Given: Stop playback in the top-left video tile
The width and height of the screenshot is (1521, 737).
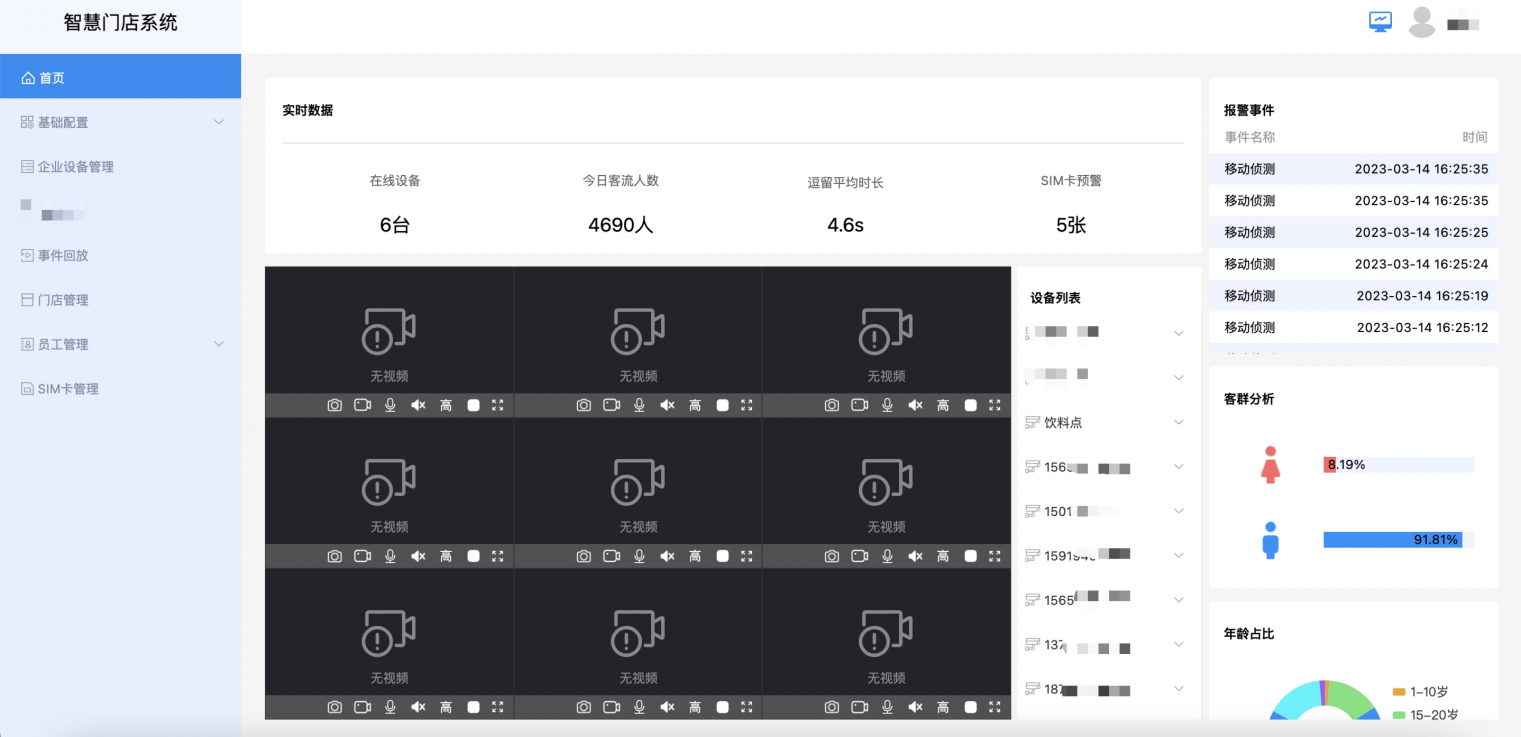Looking at the screenshot, I should [x=473, y=405].
